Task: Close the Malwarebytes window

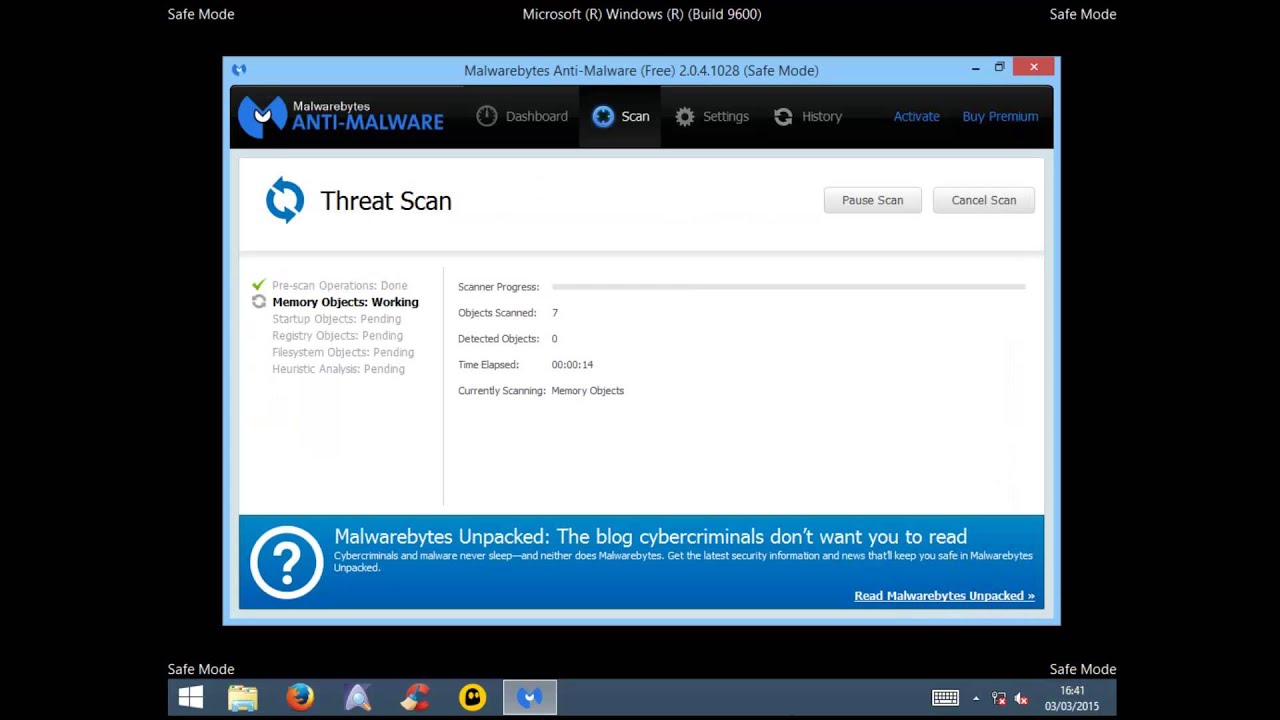Action: tap(1033, 67)
